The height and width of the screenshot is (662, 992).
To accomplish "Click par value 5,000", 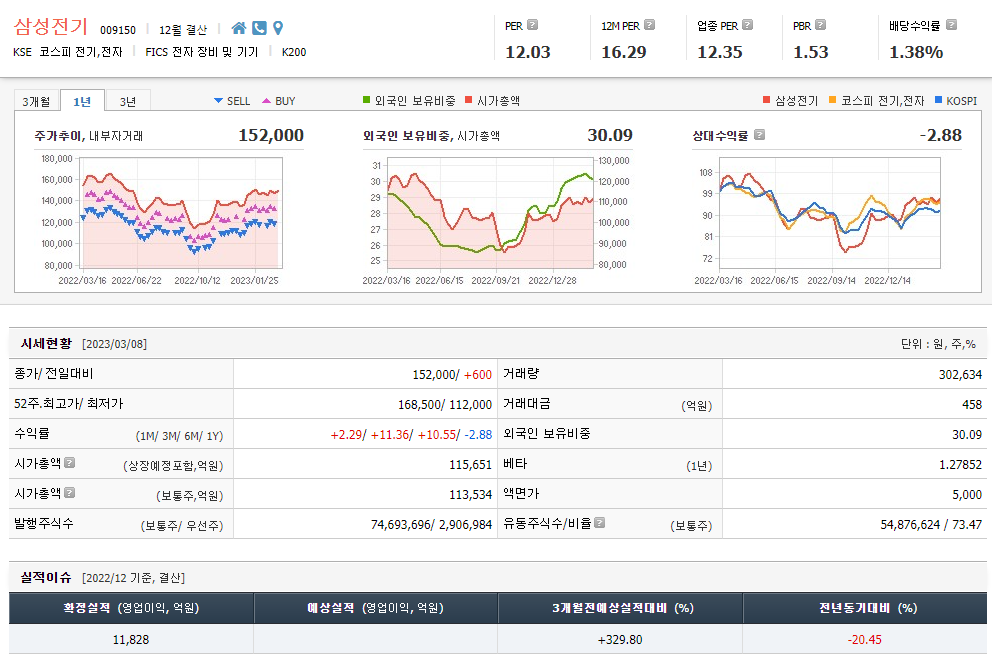I will pos(967,494).
